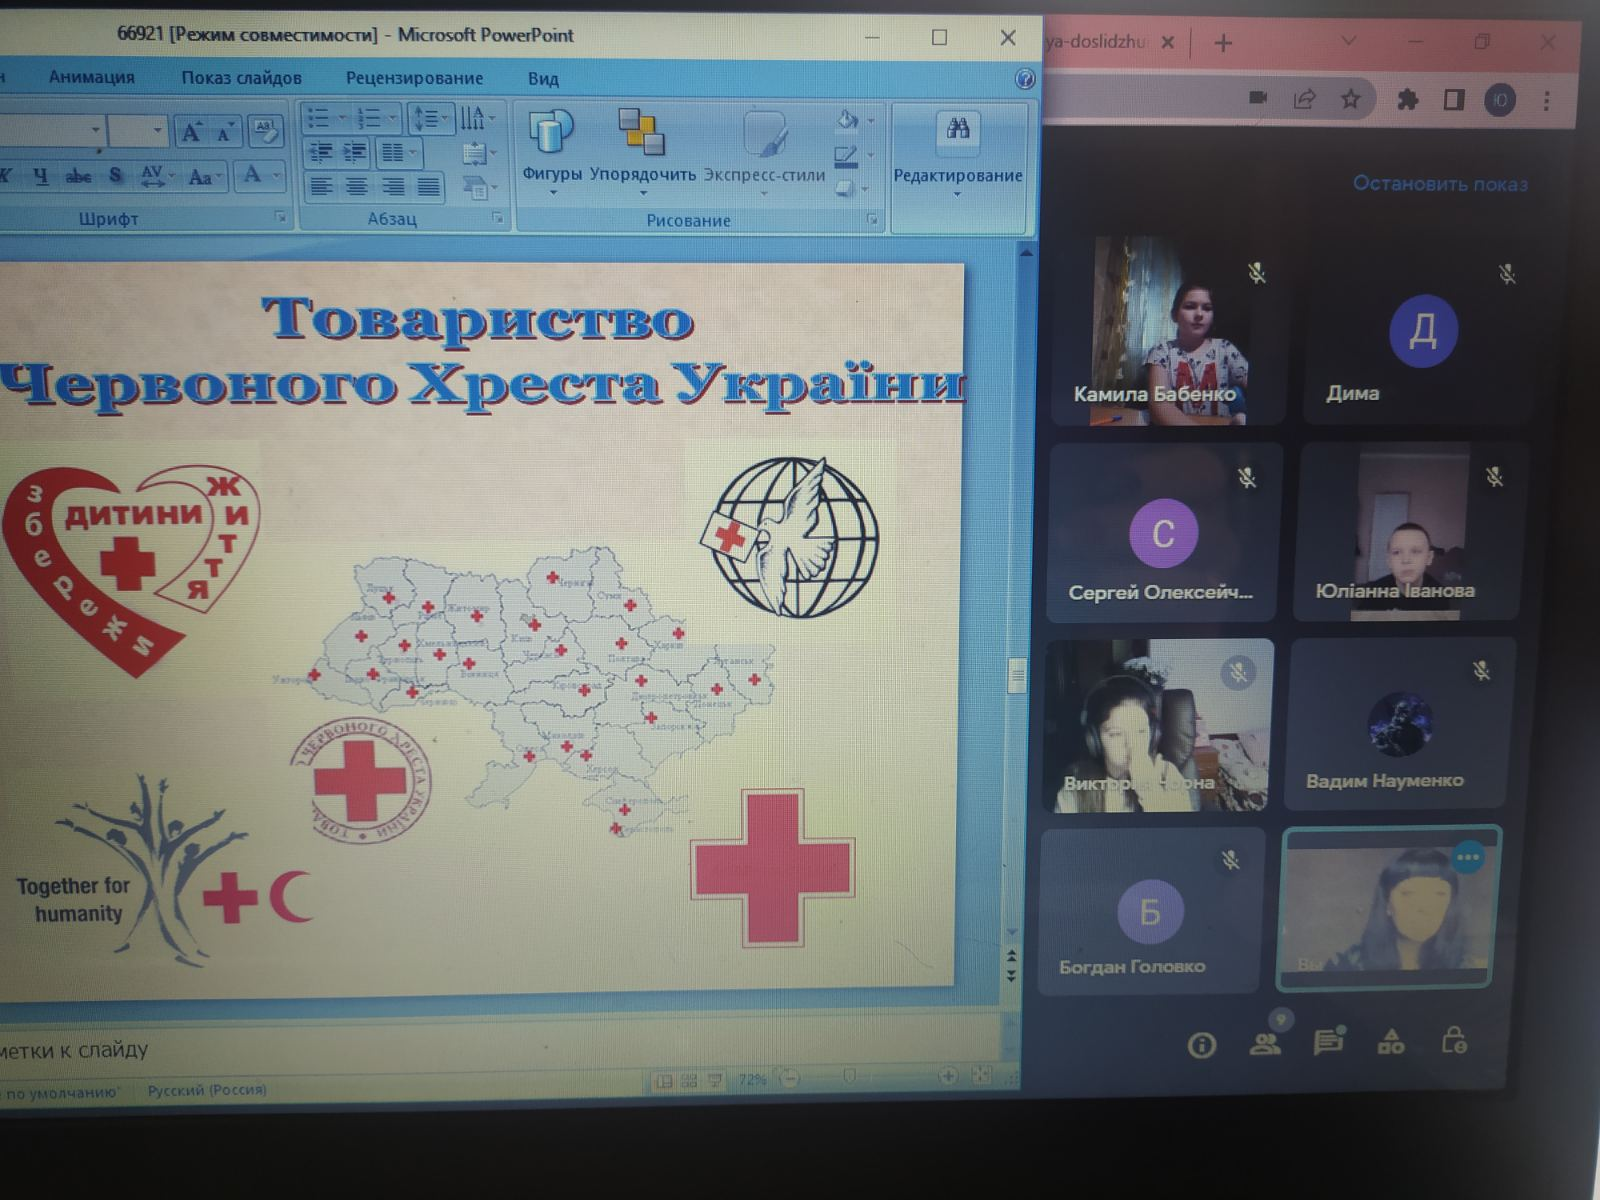
Task: Open Рецензирование ribbon tab
Action: point(415,78)
